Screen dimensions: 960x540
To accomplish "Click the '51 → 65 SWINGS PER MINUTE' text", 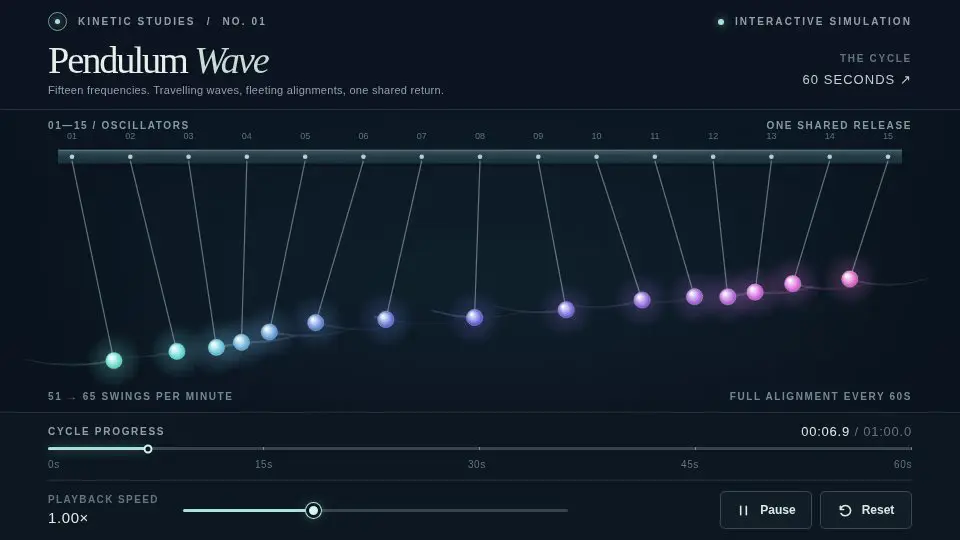I will tap(140, 396).
